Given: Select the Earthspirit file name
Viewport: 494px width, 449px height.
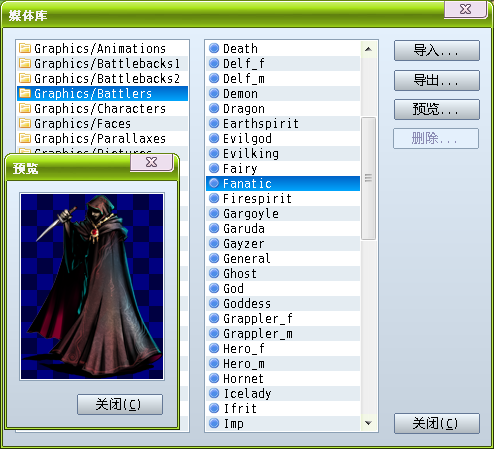Looking at the screenshot, I should coord(261,124).
